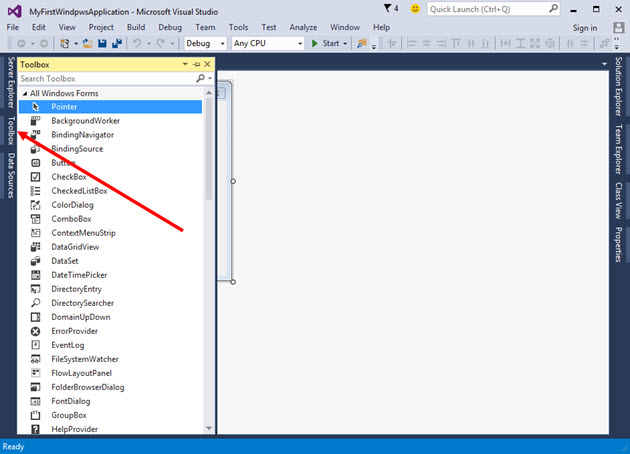The image size is (630, 454).
Task: Choose the ColorDialog control icon
Action: tap(35, 205)
